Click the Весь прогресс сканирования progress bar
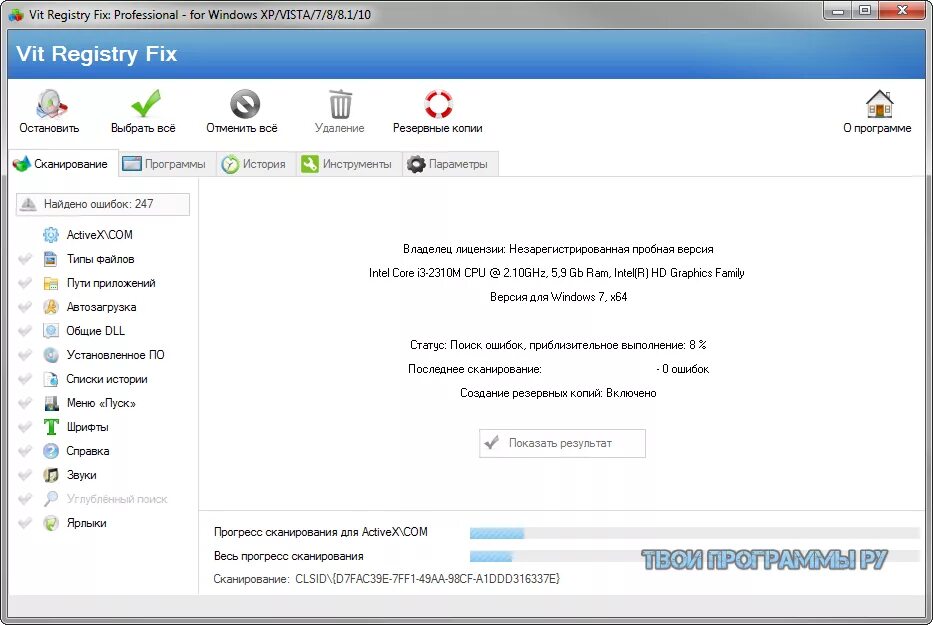The image size is (933, 625). tap(694, 557)
